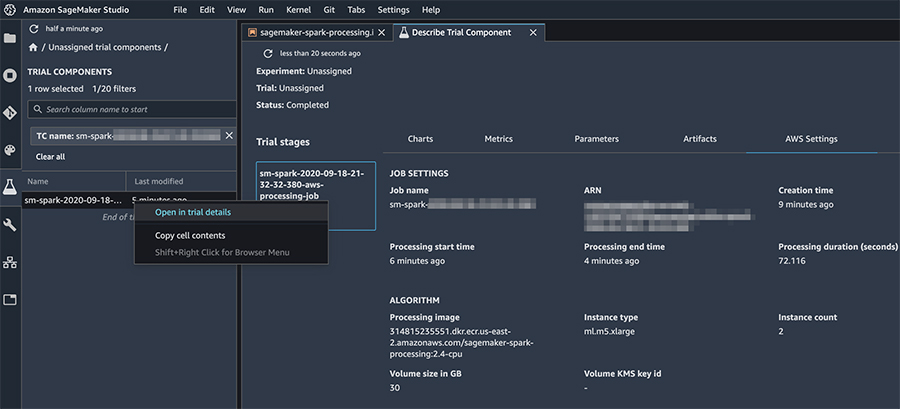Click the 1/20 filters indicator text
900x409 pixels.
coord(114,89)
